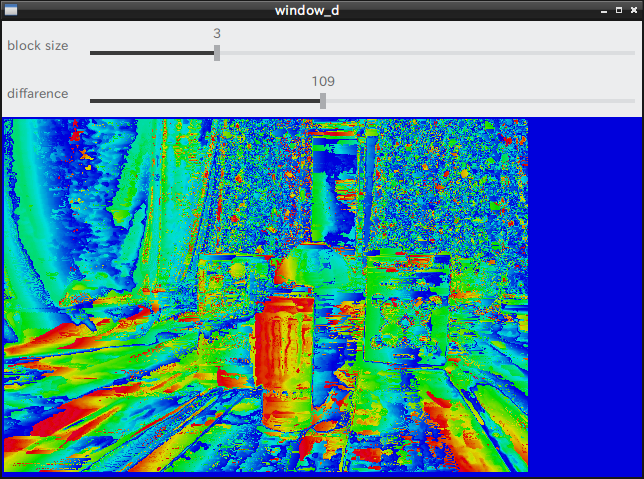Click the 'block size' label
The image size is (644, 479).
pyautogui.click(x=38, y=46)
